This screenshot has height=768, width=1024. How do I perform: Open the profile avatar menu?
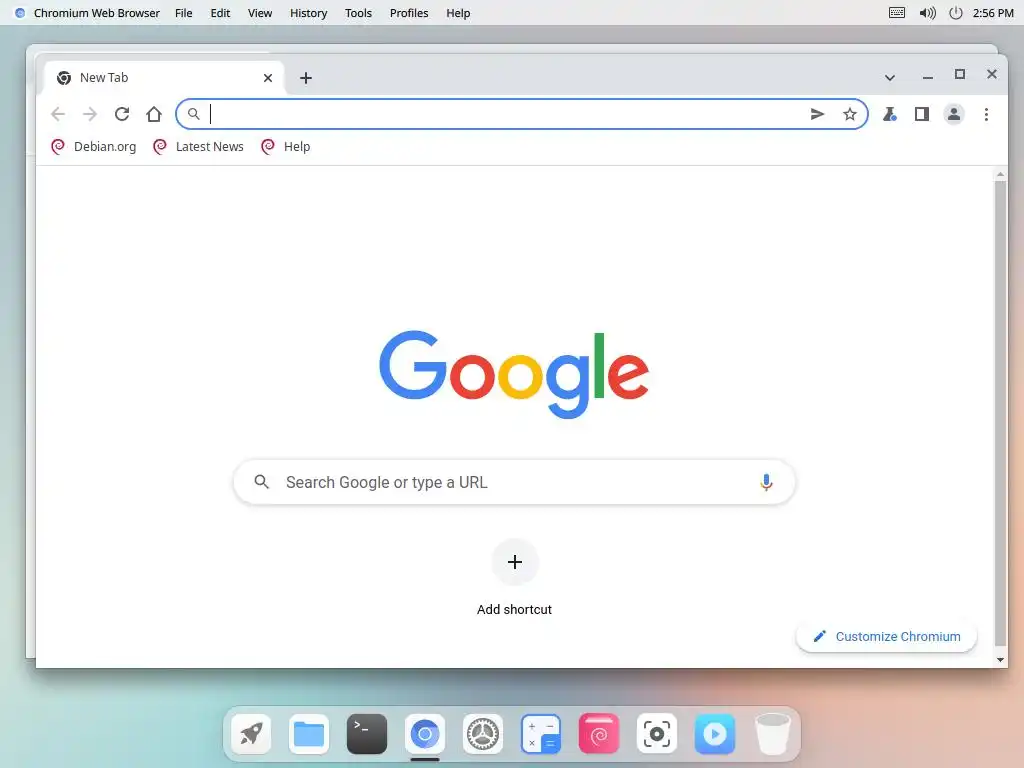(953, 114)
